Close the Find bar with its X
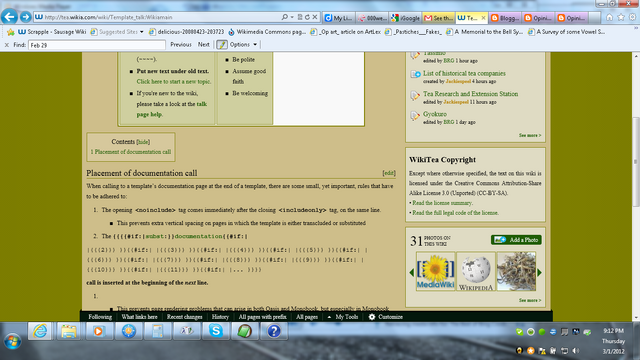Image resolution: width=640 pixels, height=360 pixels. [7, 45]
